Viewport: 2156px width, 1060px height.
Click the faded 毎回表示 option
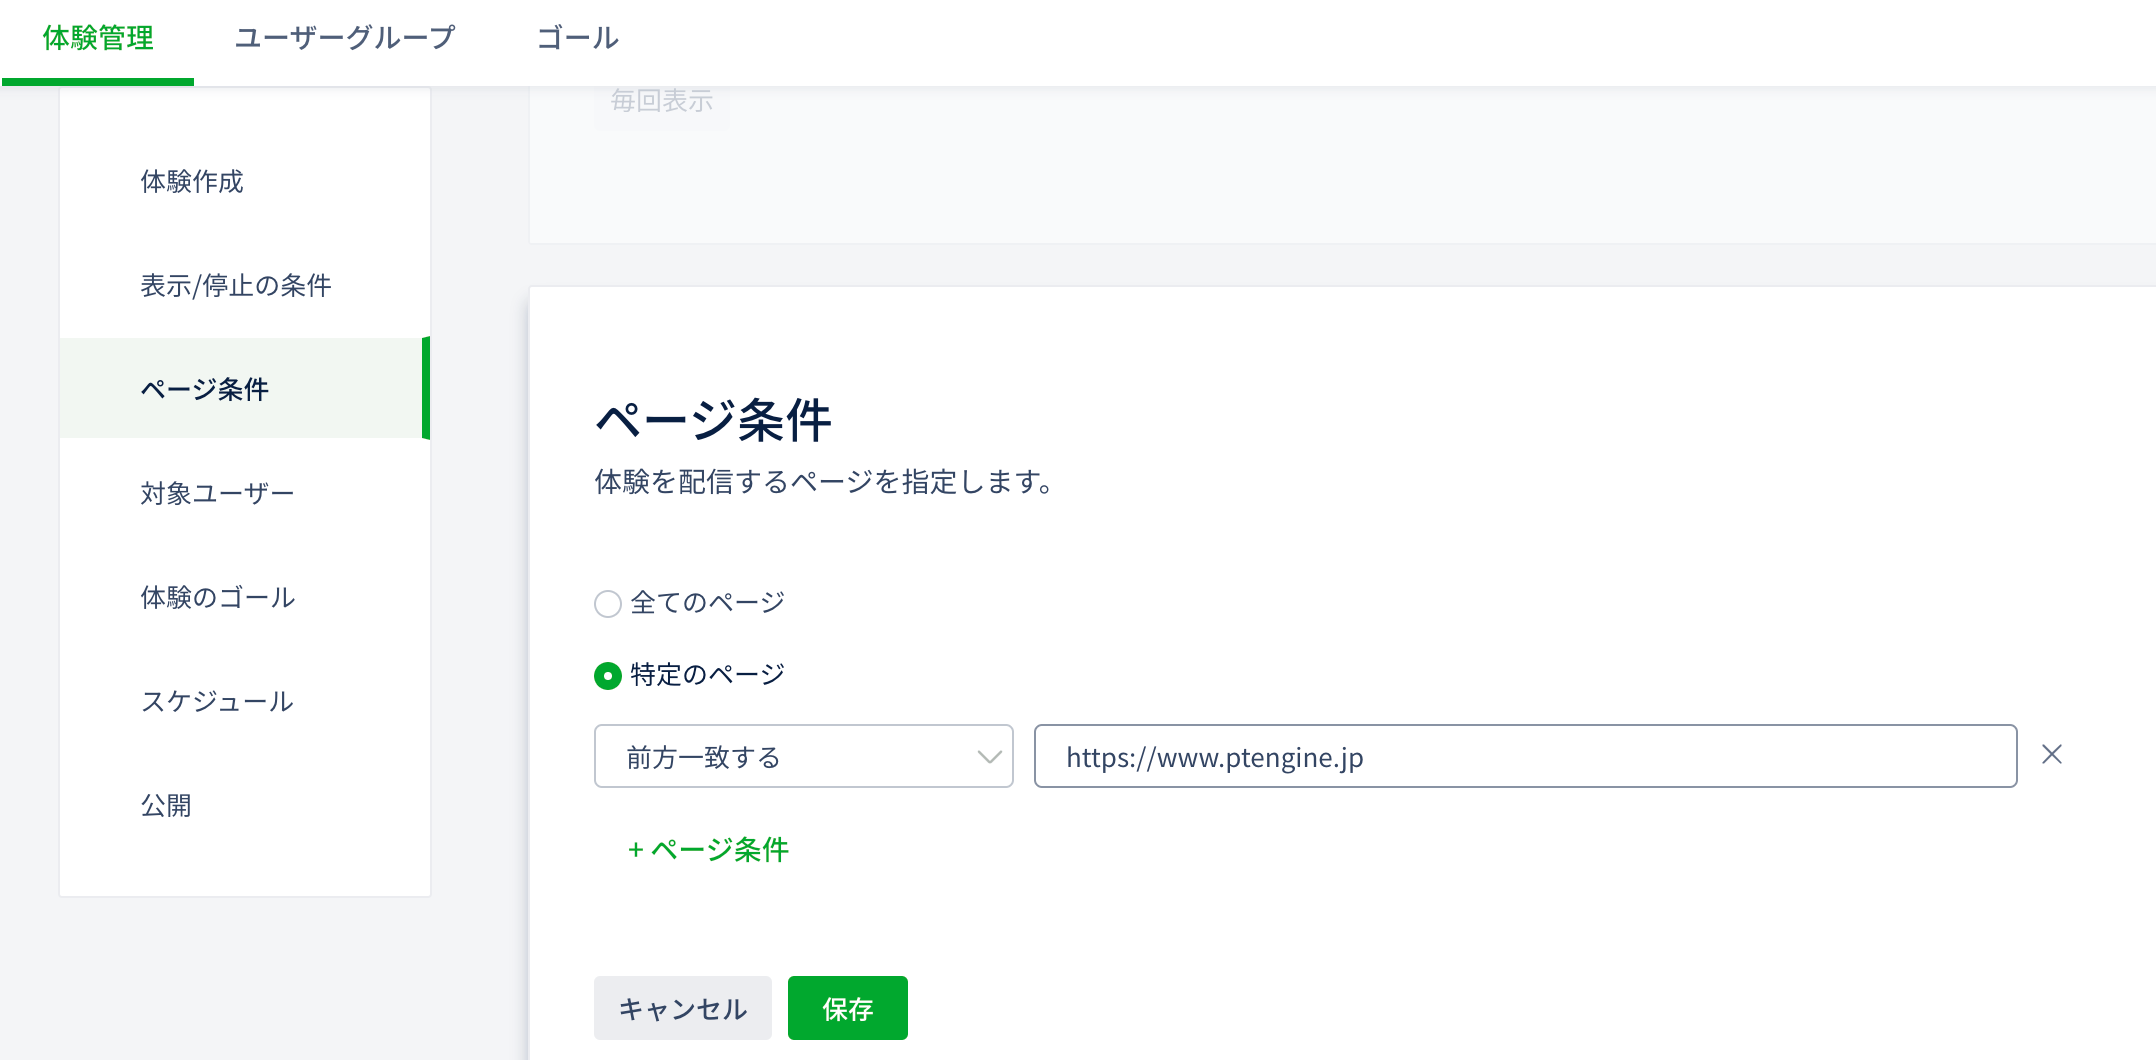pos(662,102)
